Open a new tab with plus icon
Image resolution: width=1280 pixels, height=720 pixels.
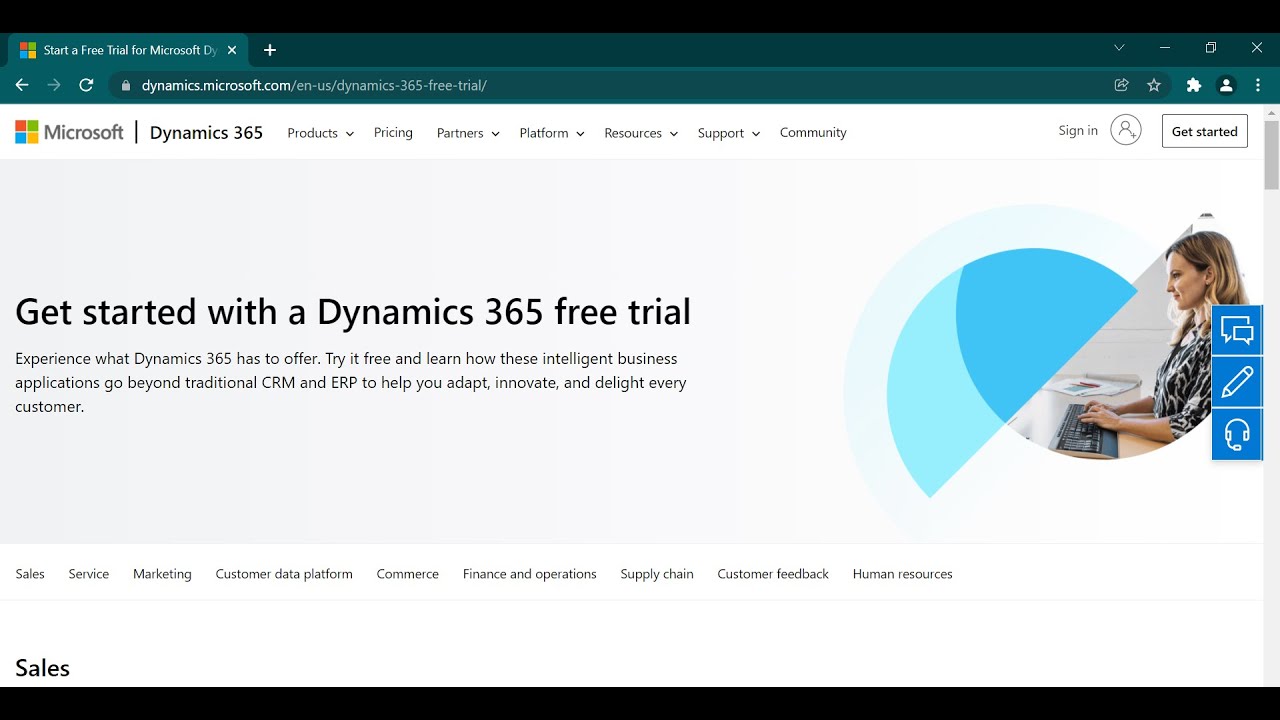coord(269,50)
